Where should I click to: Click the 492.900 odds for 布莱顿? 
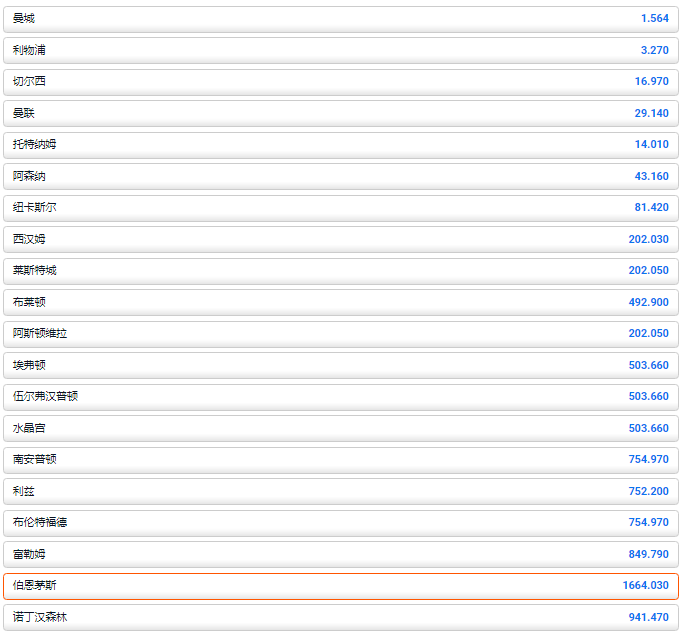[x=648, y=302]
